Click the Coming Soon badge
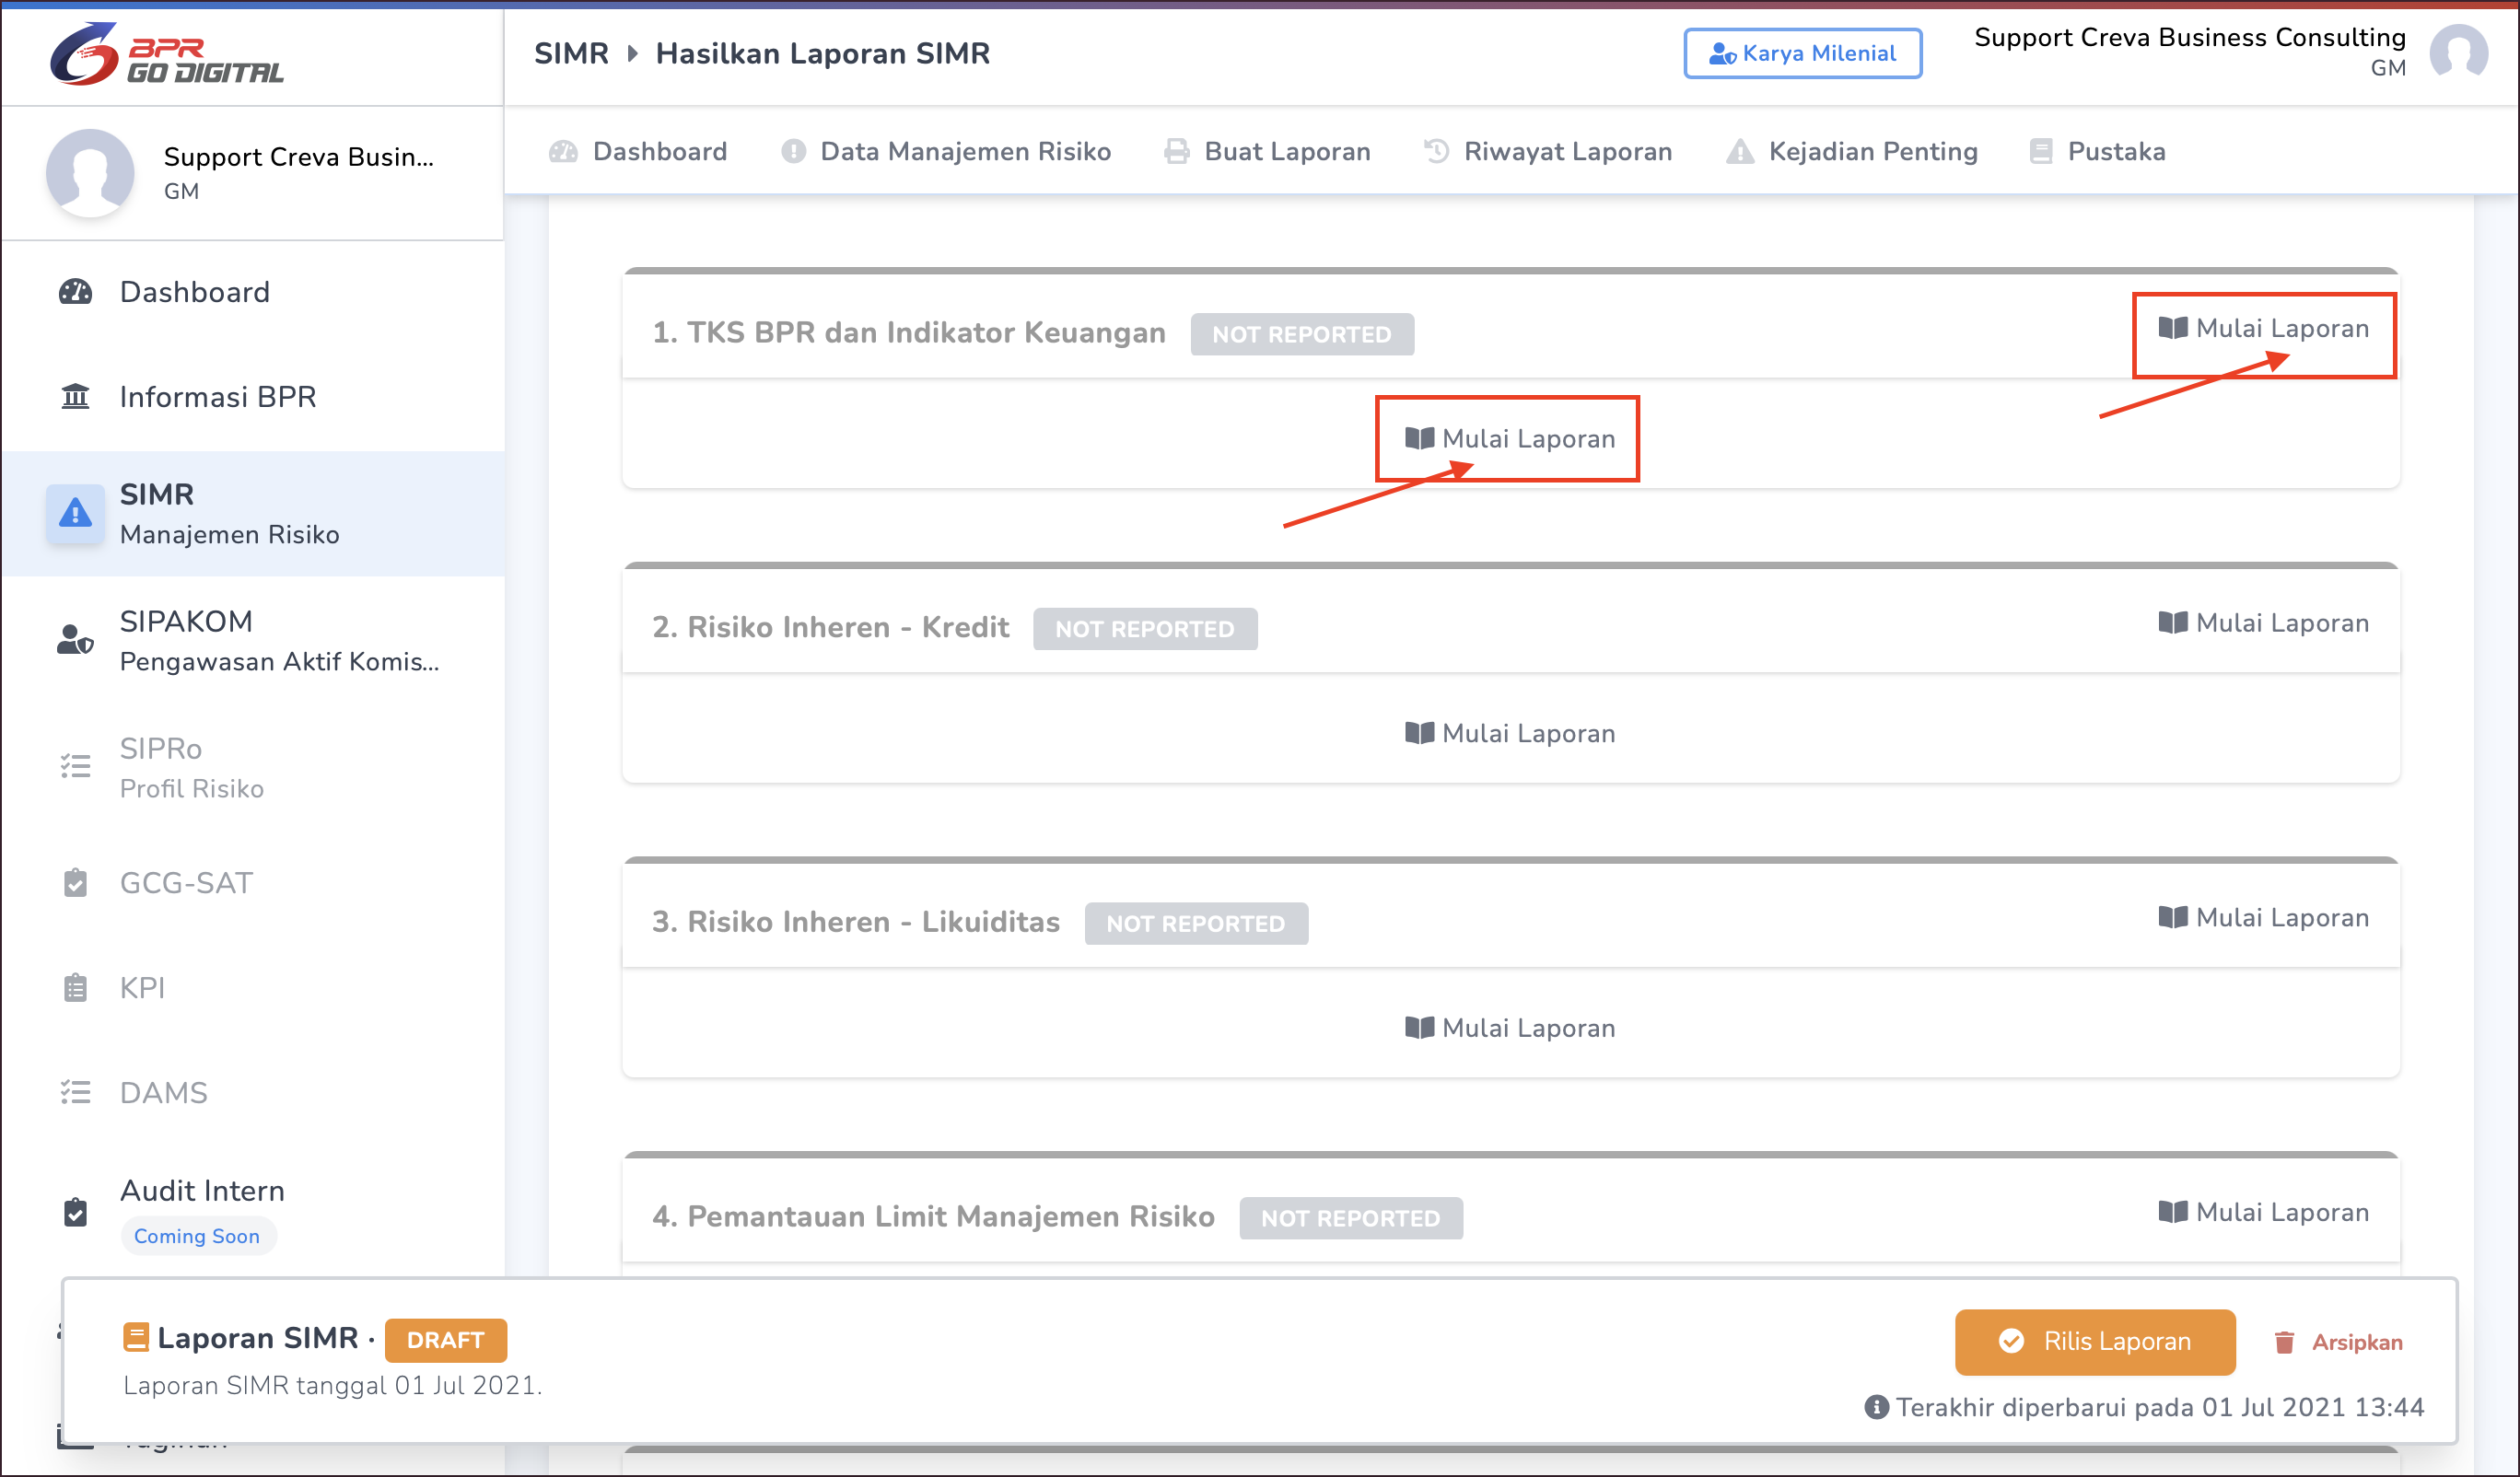This screenshot has height=1477, width=2520. pos(197,1236)
